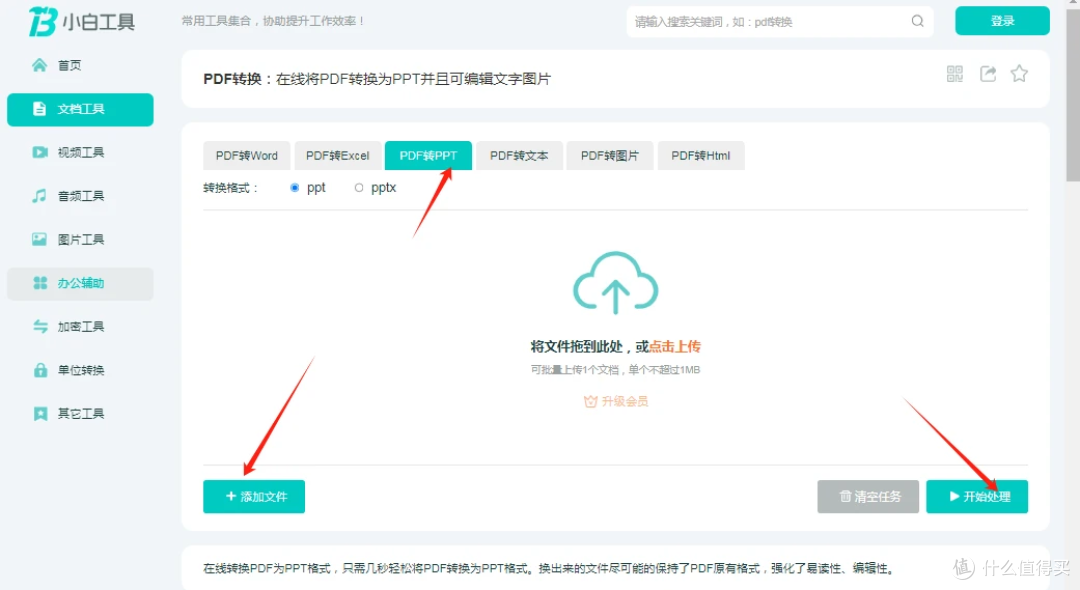The image size is (1080, 590).
Task: Favorite the page with star icon
Action: [x=1019, y=73]
